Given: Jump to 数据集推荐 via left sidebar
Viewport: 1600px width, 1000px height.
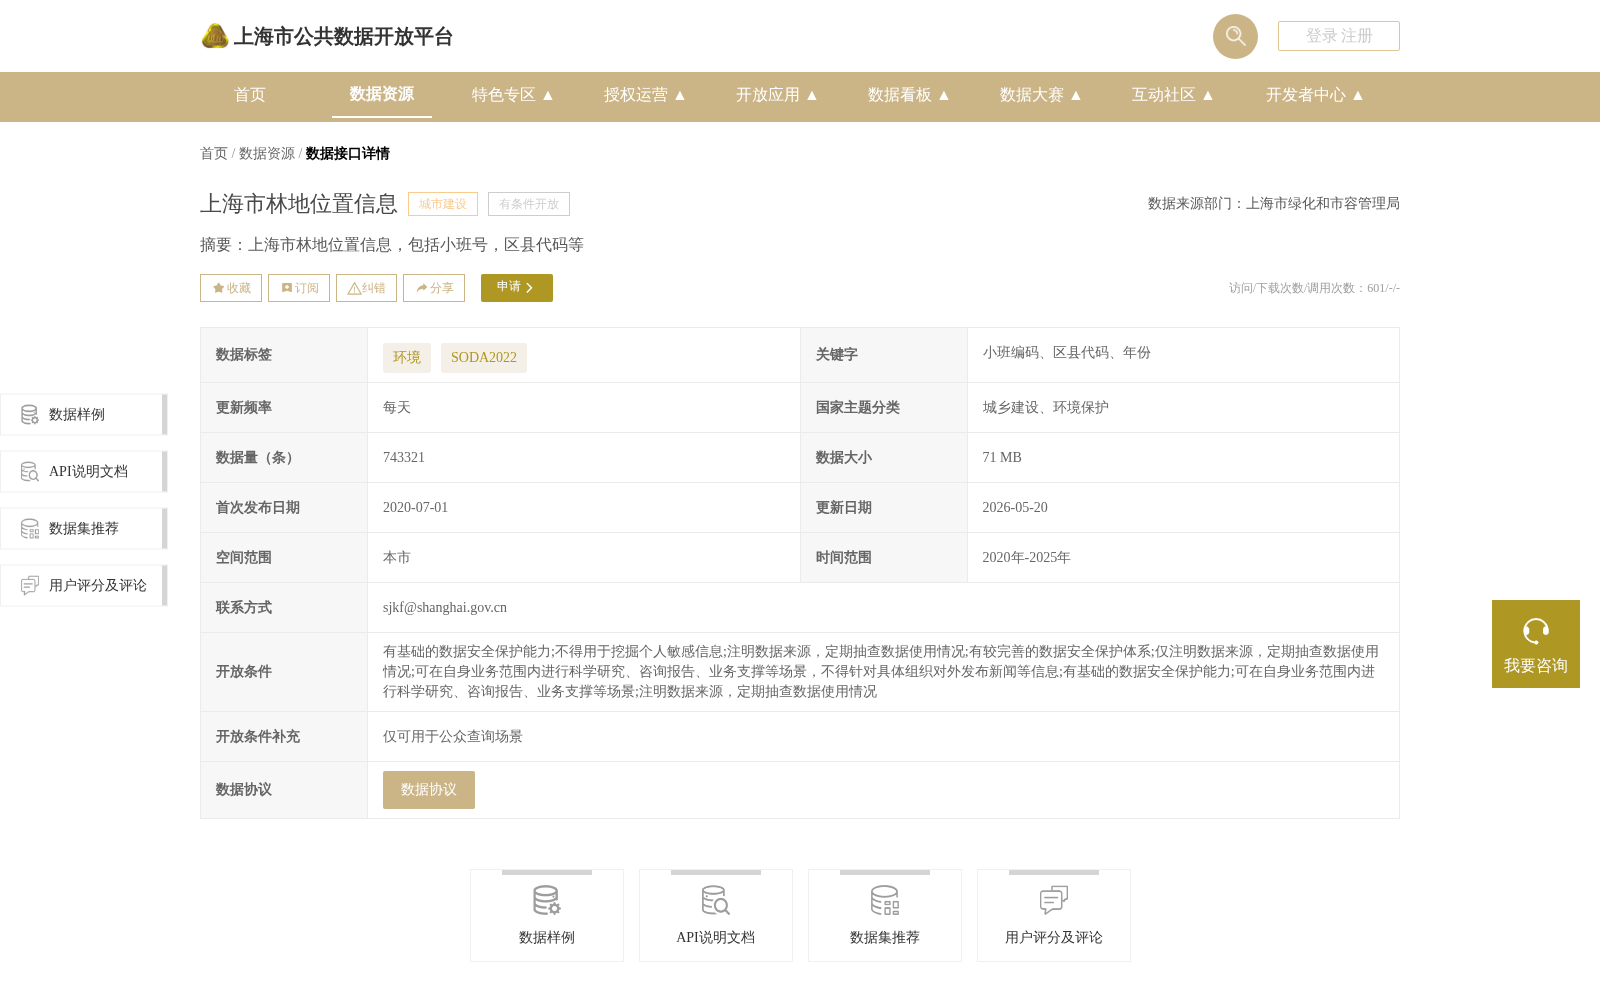Looking at the screenshot, I should 84,528.
